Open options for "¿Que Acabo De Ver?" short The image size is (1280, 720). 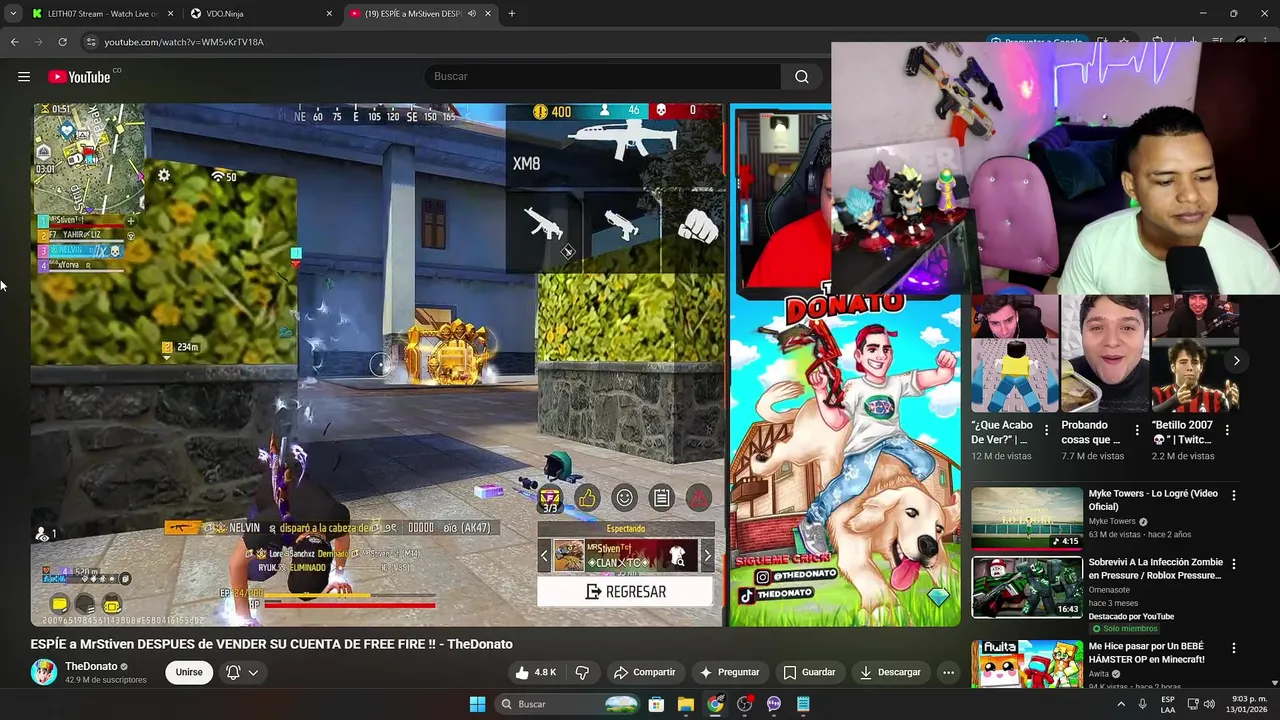[x=1046, y=431]
